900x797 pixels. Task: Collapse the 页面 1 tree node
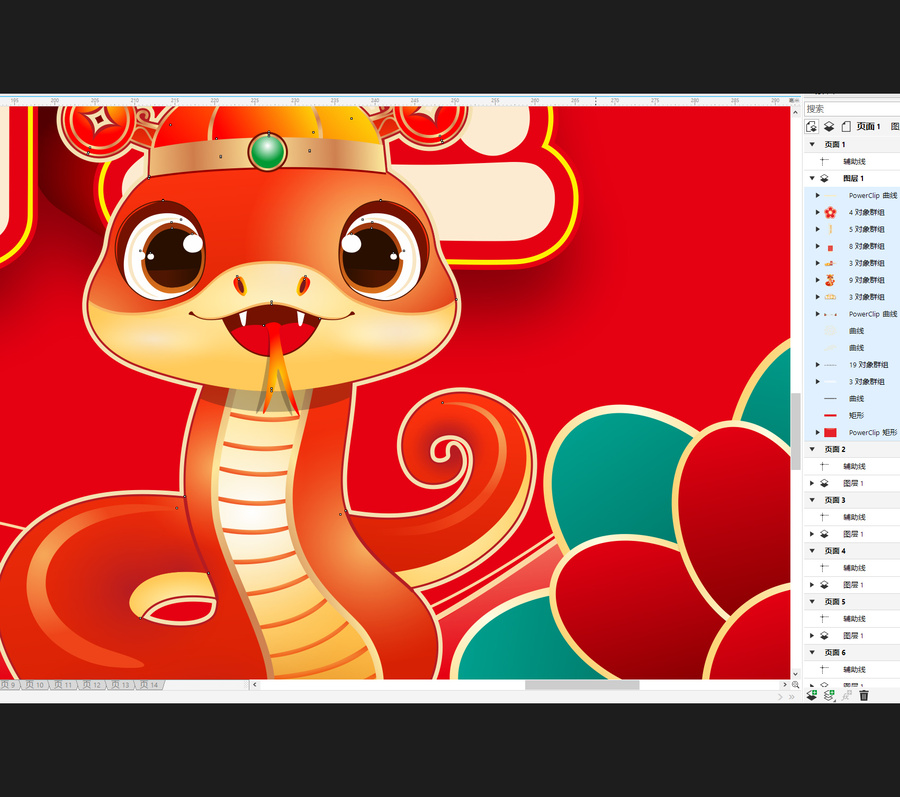point(812,145)
